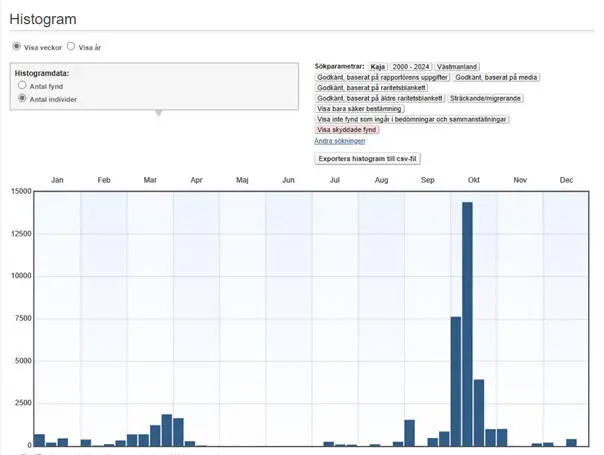This screenshot has height=455, width=604.
Task: Click the 'Mar' month label above chart
Action: [150, 180]
